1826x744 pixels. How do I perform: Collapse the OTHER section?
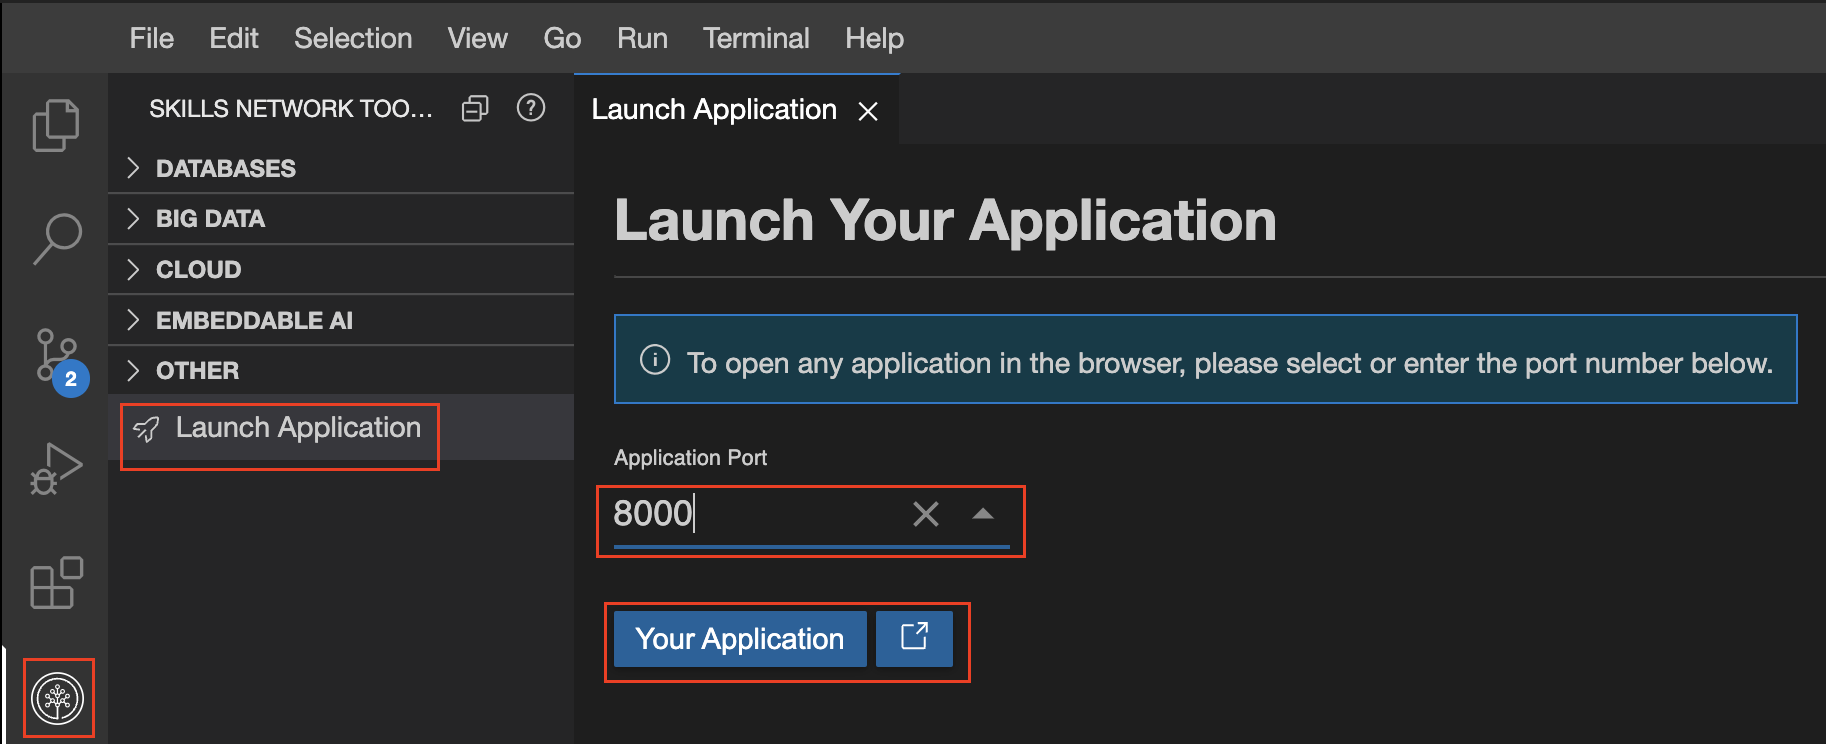(x=341, y=371)
